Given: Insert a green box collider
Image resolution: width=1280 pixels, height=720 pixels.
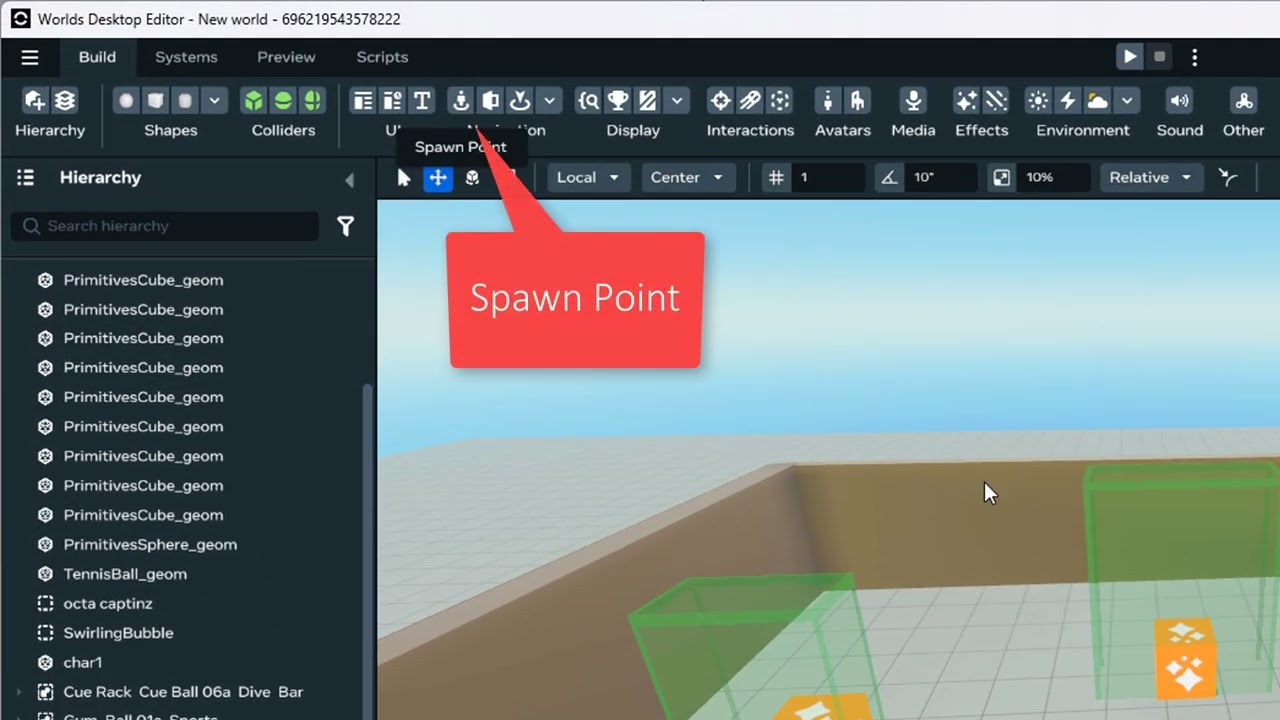Looking at the screenshot, I should 254,101.
